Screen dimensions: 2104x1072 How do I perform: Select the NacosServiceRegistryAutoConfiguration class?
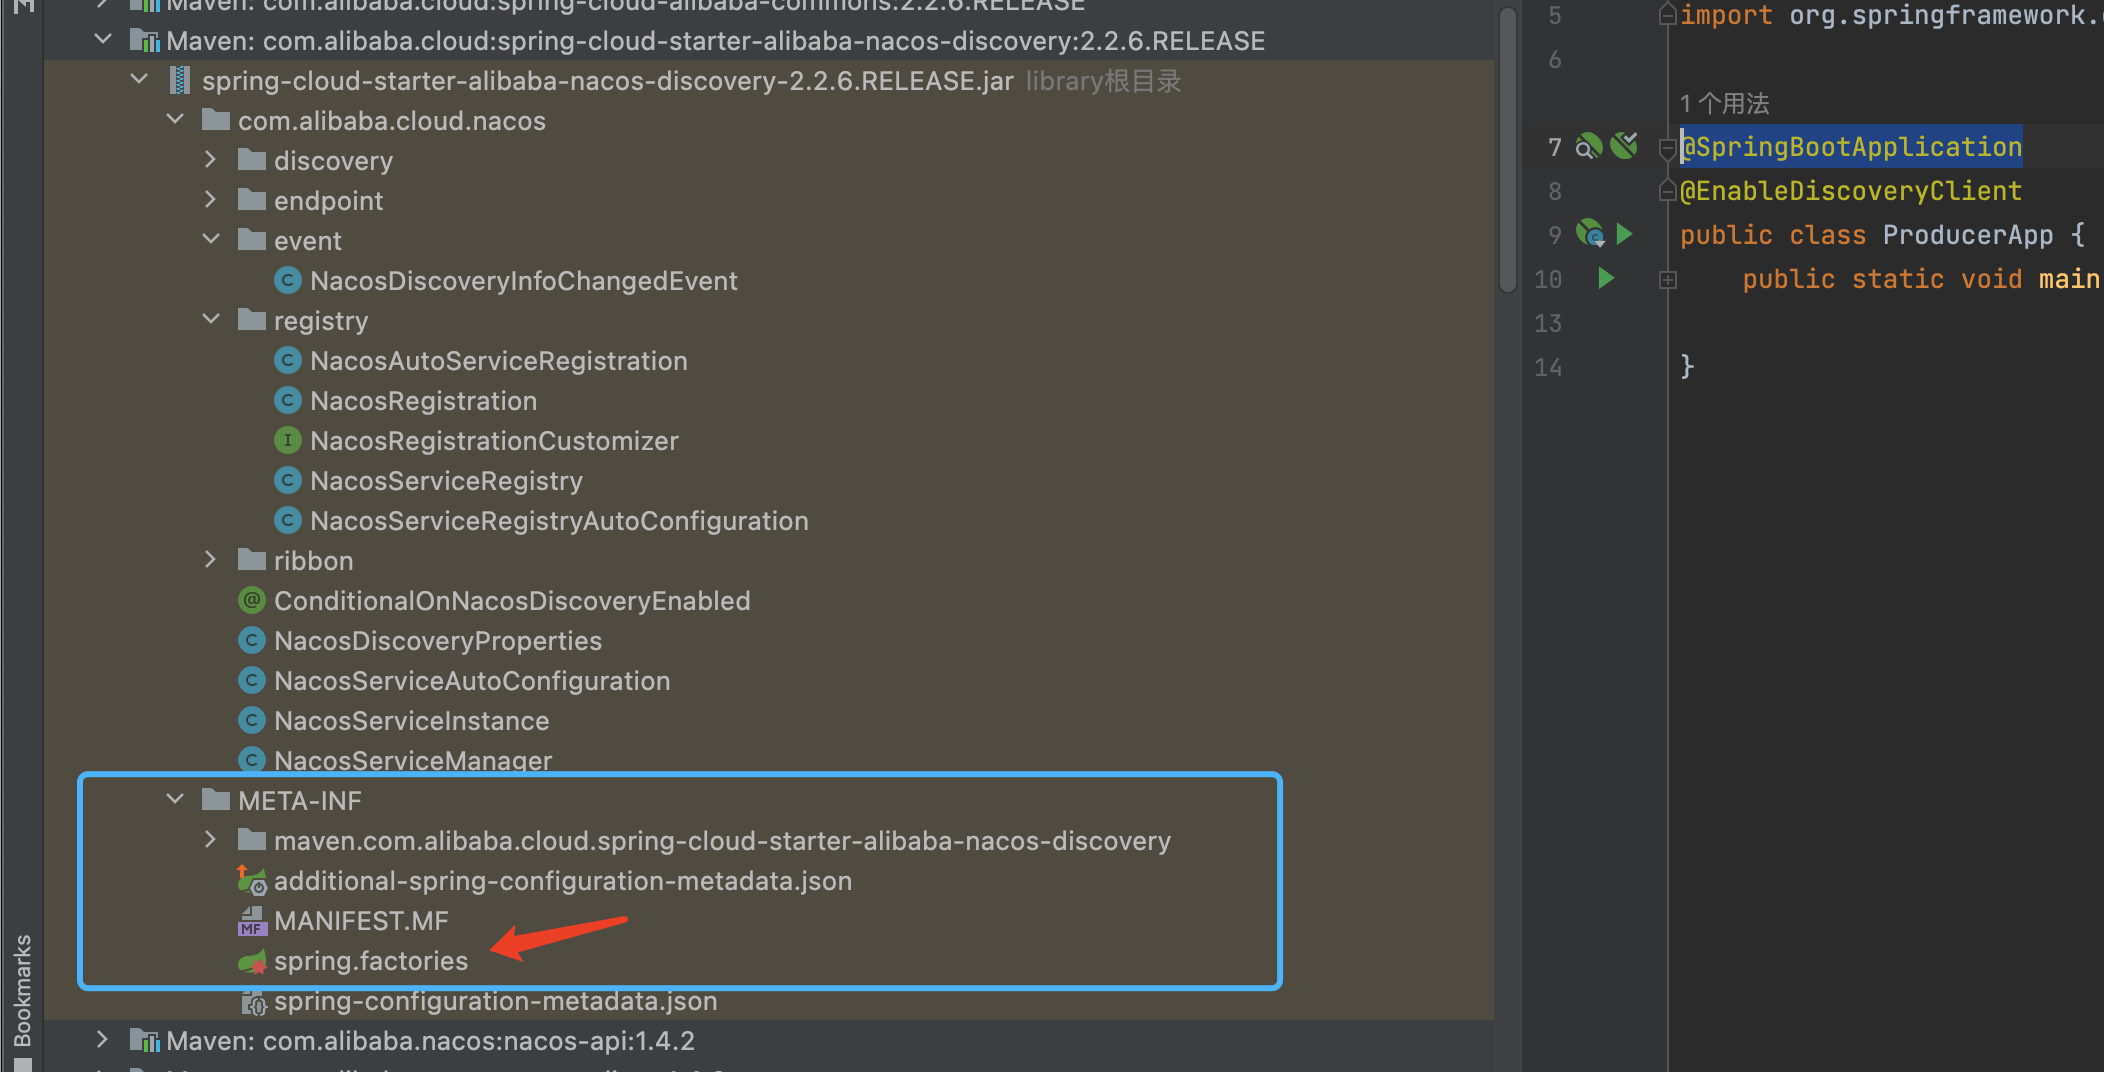click(x=559, y=520)
